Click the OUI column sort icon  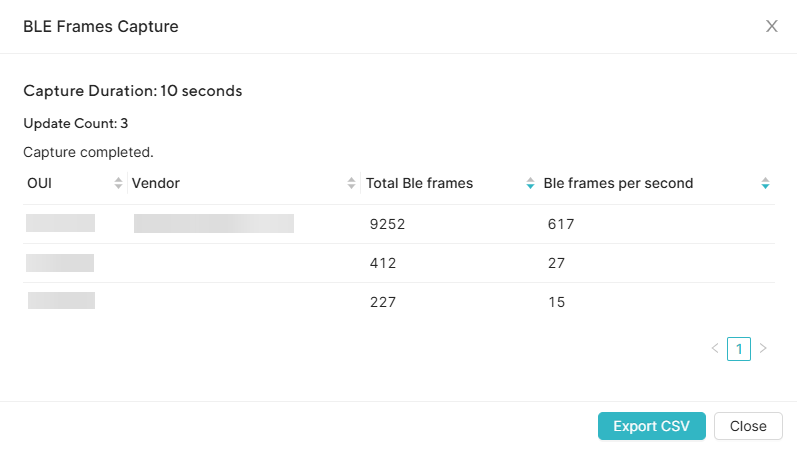(119, 184)
